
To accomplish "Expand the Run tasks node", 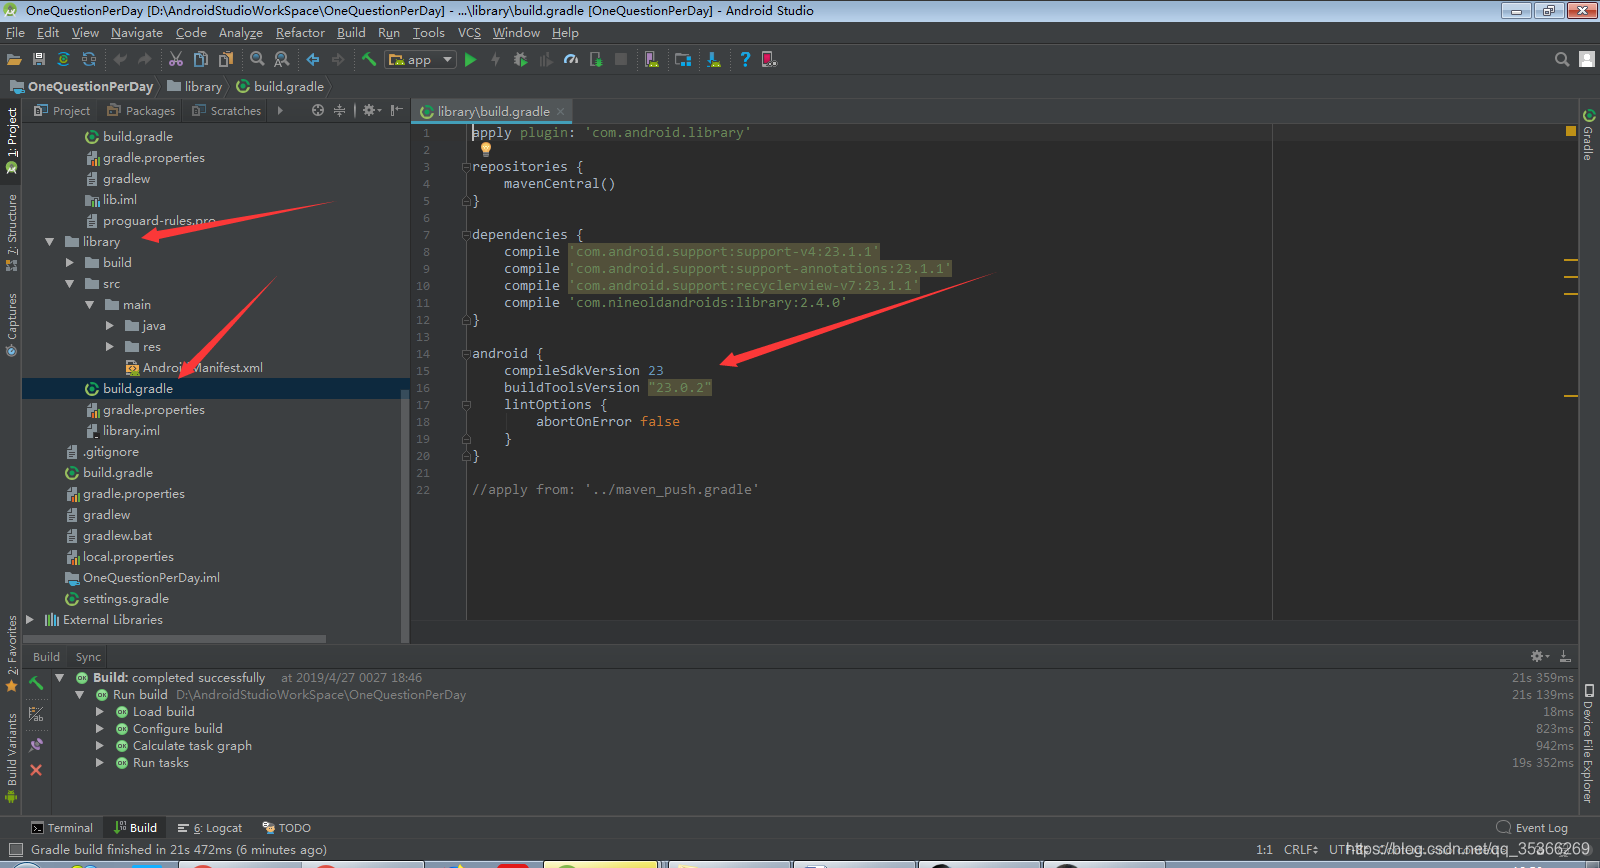I will (99, 763).
